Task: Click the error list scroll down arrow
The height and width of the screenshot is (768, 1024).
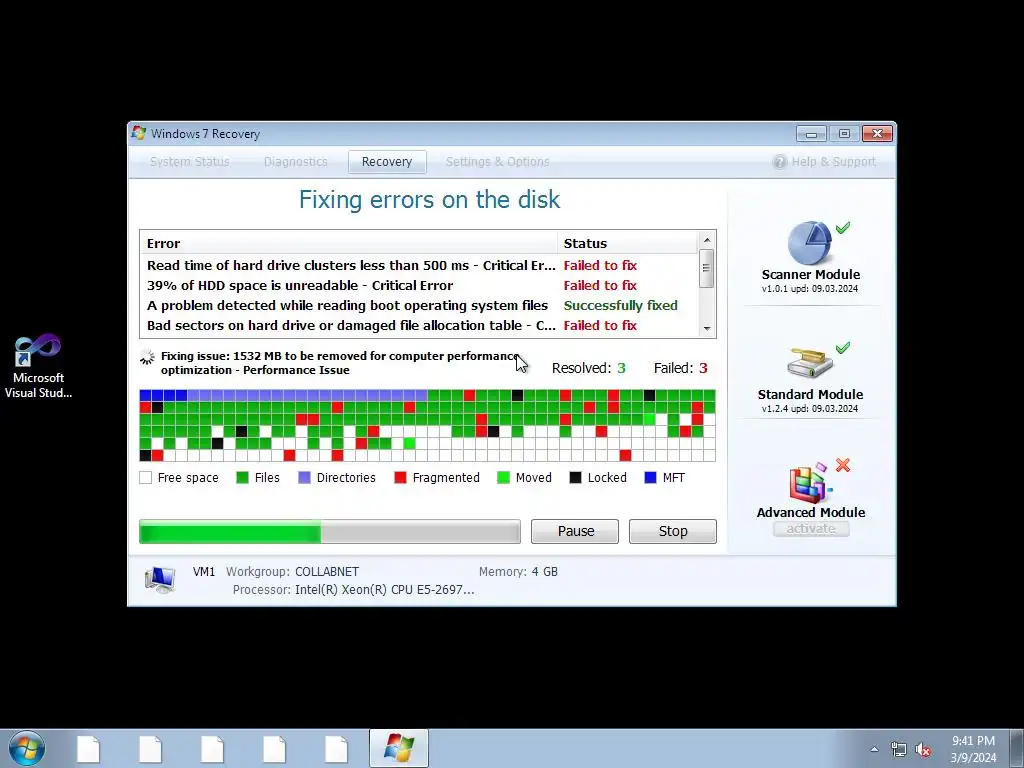Action: [x=707, y=328]
